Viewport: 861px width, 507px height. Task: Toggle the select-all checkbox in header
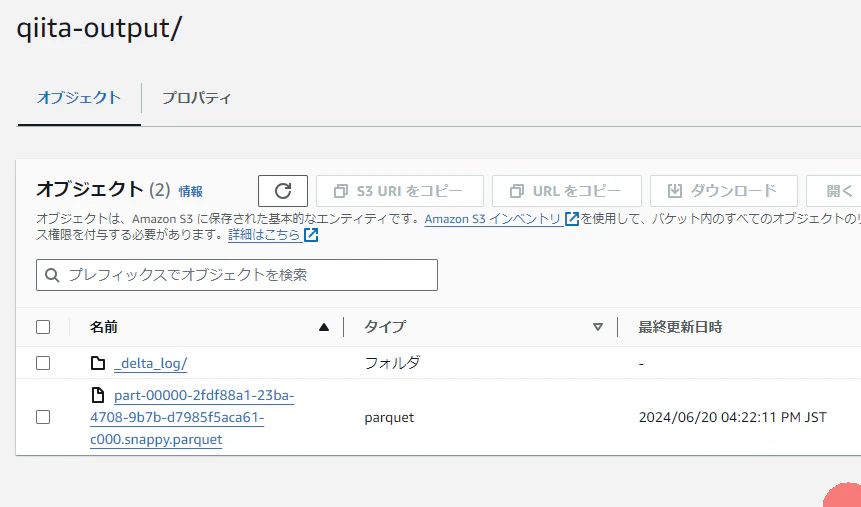pyautogui.click(x=43, y=327)
